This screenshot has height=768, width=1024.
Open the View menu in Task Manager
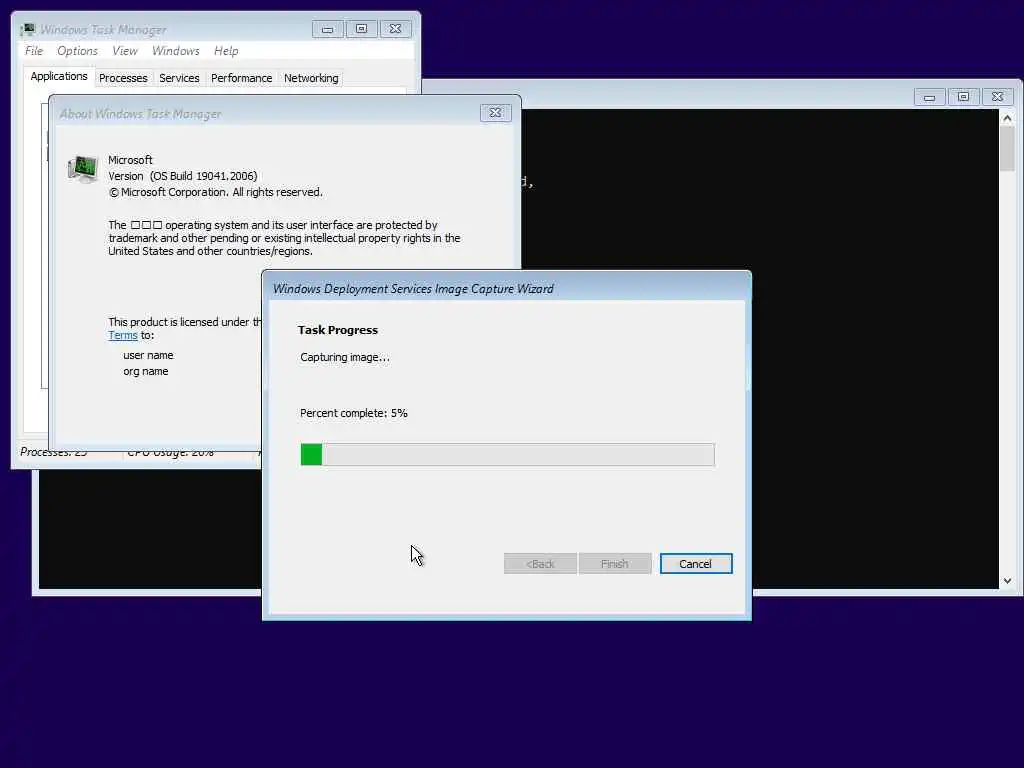pyautogui.click(x=125, y=51)
